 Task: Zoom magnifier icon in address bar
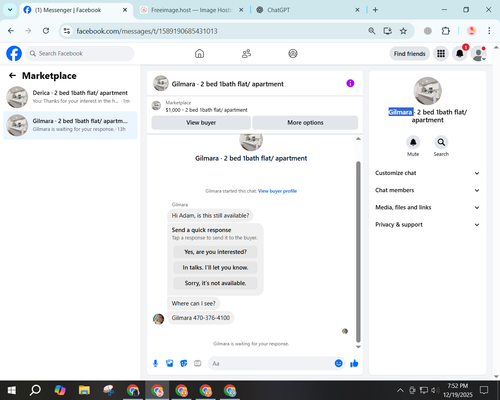[x=372, y=31]
